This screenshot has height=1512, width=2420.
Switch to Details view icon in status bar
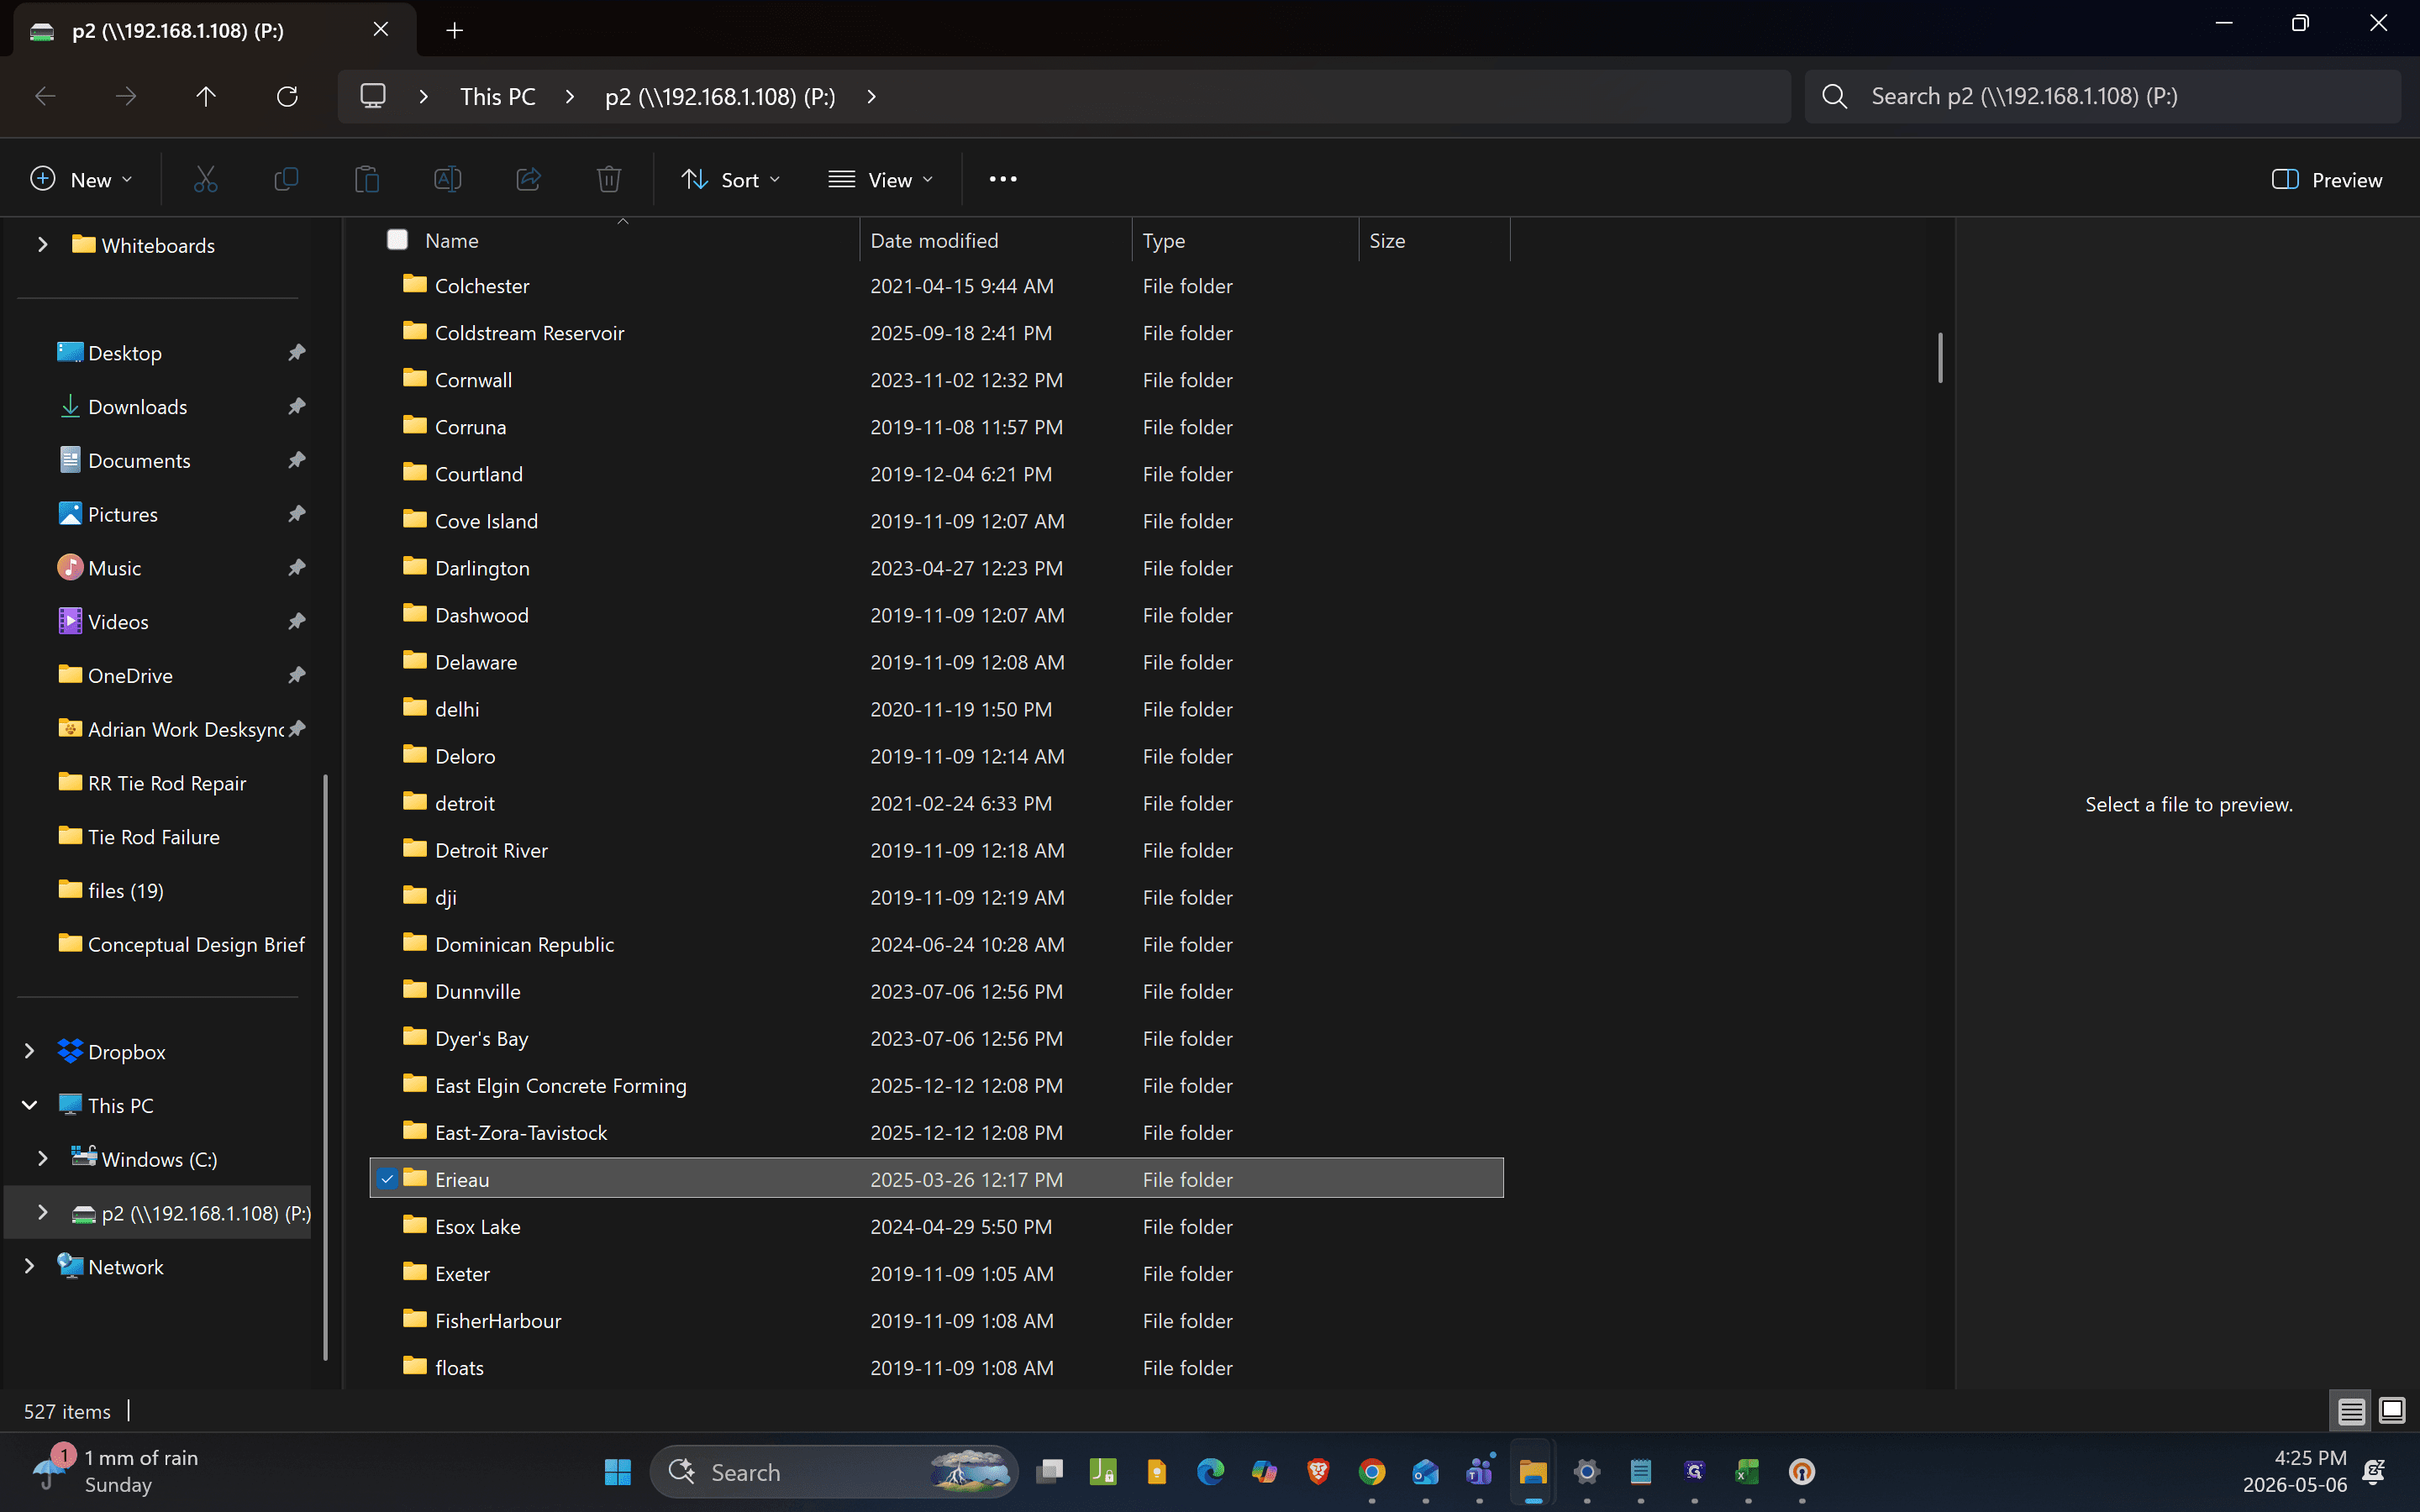pos(2351,1411)
